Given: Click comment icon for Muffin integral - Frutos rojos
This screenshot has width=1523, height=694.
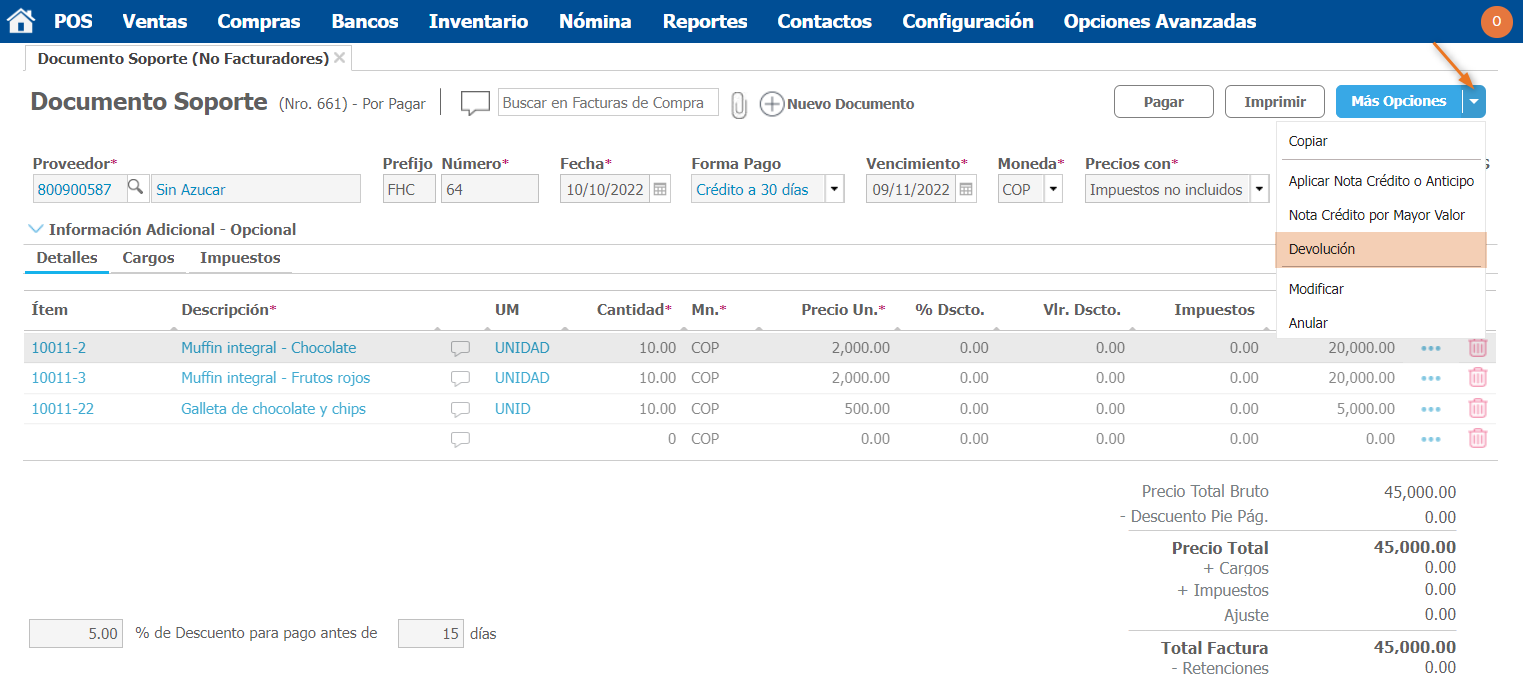Looking at the screenshot, I should (x=460, y=379).
